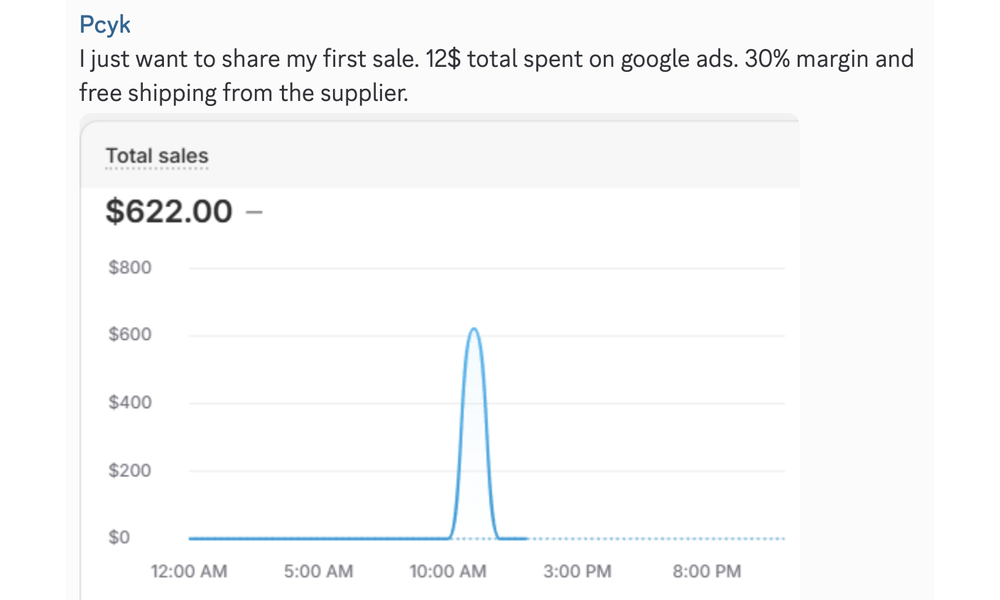Click the flat blue sales line near 5:00 AM
1000x600 pixels.
pyautogui.click(x=319, y=538)
